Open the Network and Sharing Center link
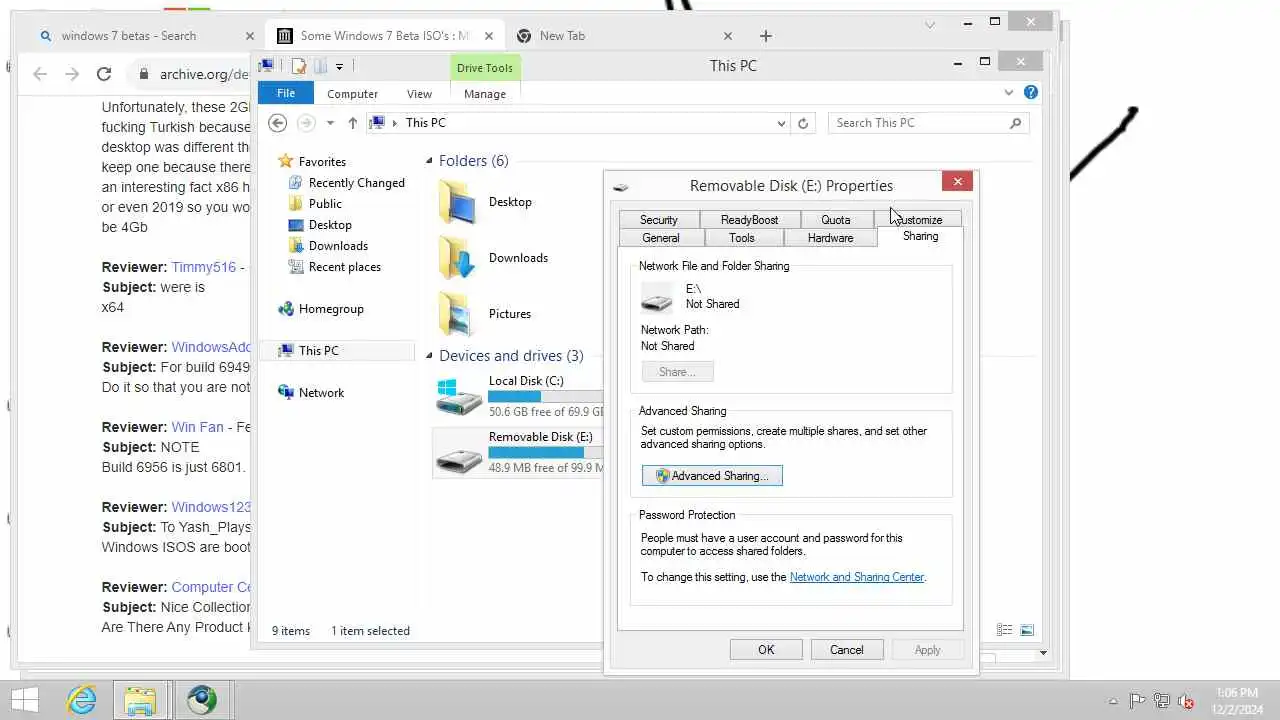 [856, 577]
